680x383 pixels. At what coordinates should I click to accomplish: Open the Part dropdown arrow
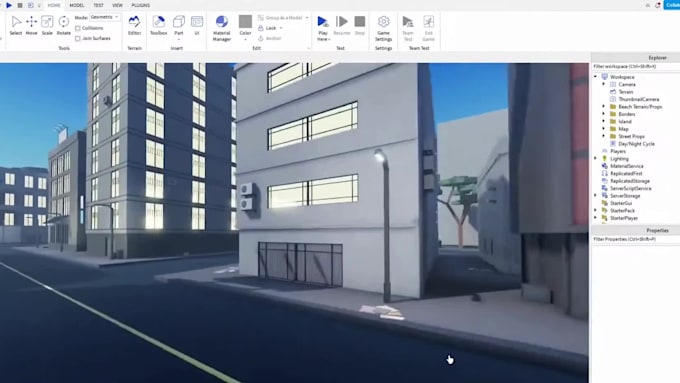(x=179, y=39)
